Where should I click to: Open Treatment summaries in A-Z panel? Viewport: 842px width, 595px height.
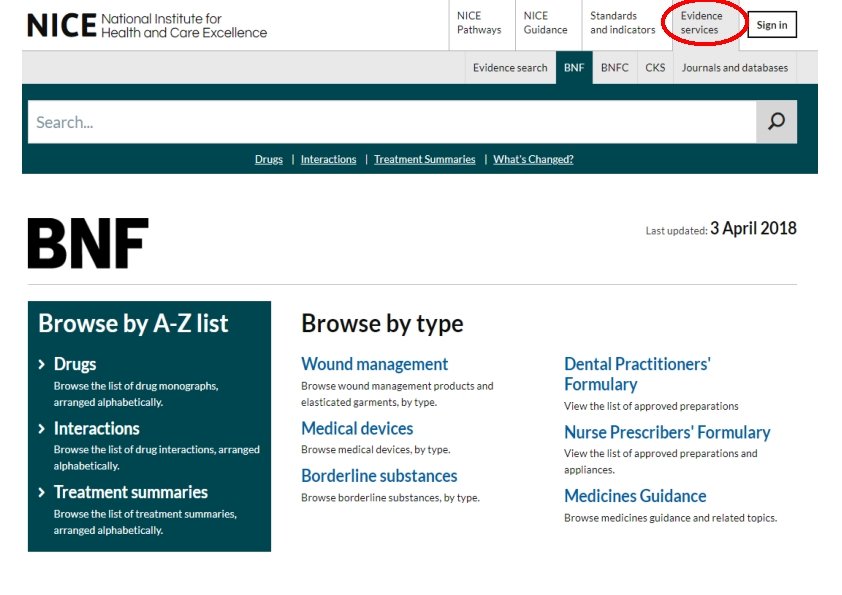pyautogui.click(x=130, y=492)
